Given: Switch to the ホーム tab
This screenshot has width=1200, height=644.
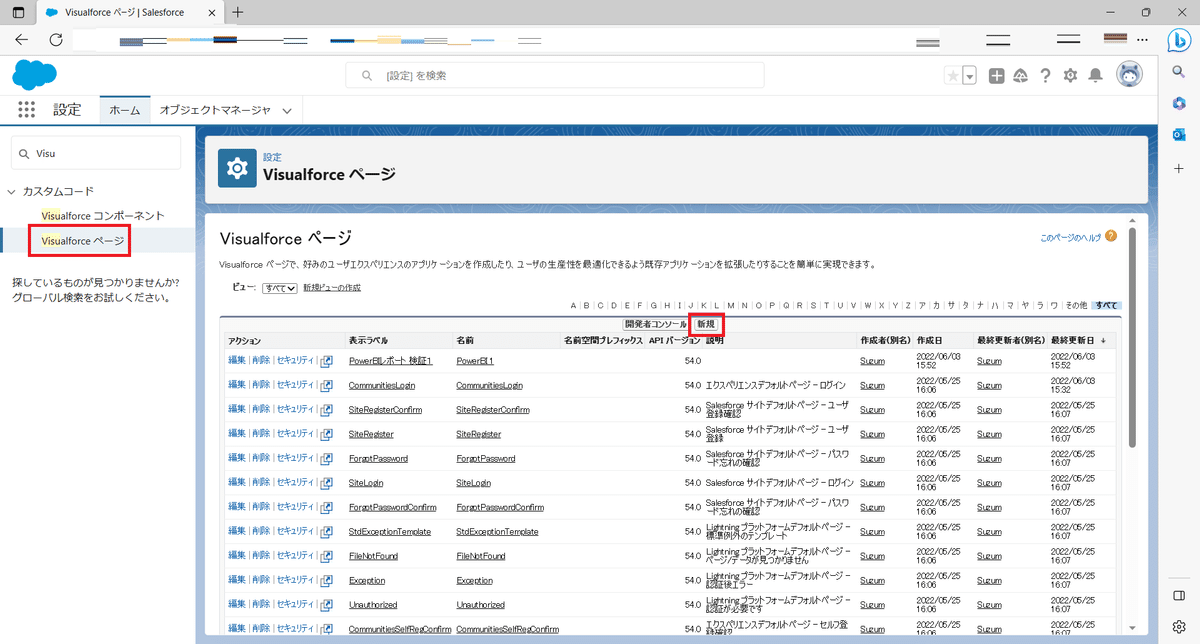Looking at the screenshot, I should 125,110.
